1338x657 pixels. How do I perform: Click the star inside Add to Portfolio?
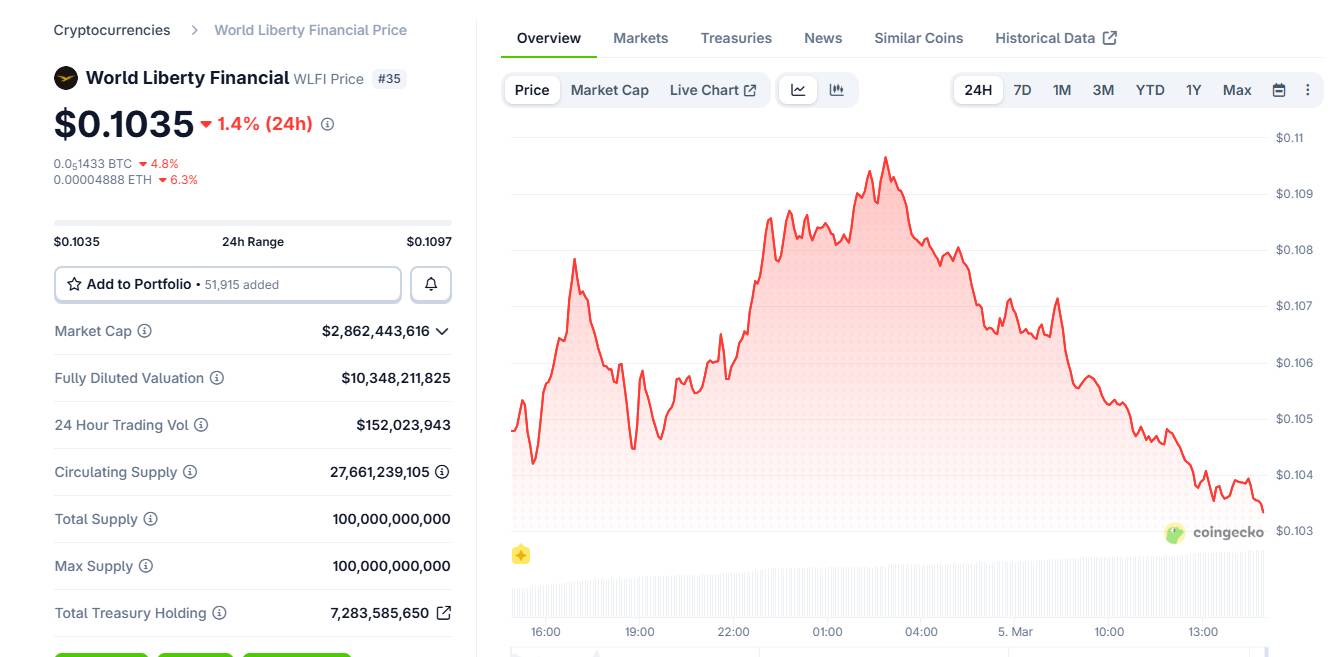tap(74, 284)
